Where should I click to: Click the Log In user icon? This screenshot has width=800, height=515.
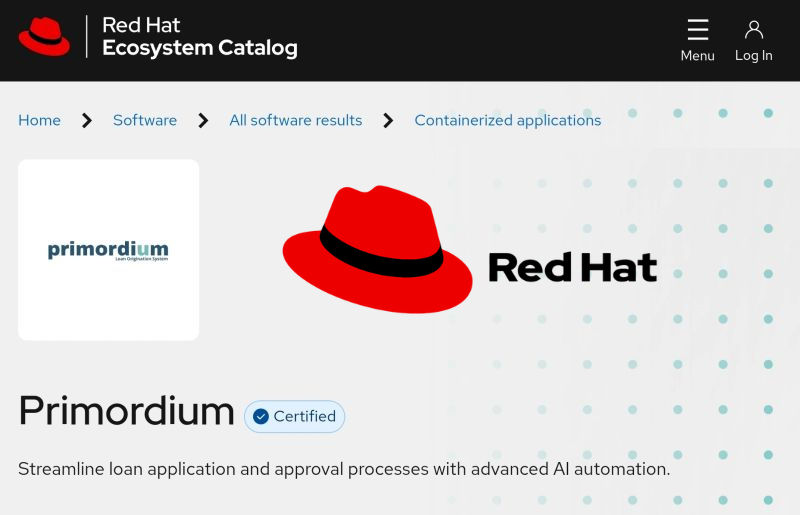[754, 30]
